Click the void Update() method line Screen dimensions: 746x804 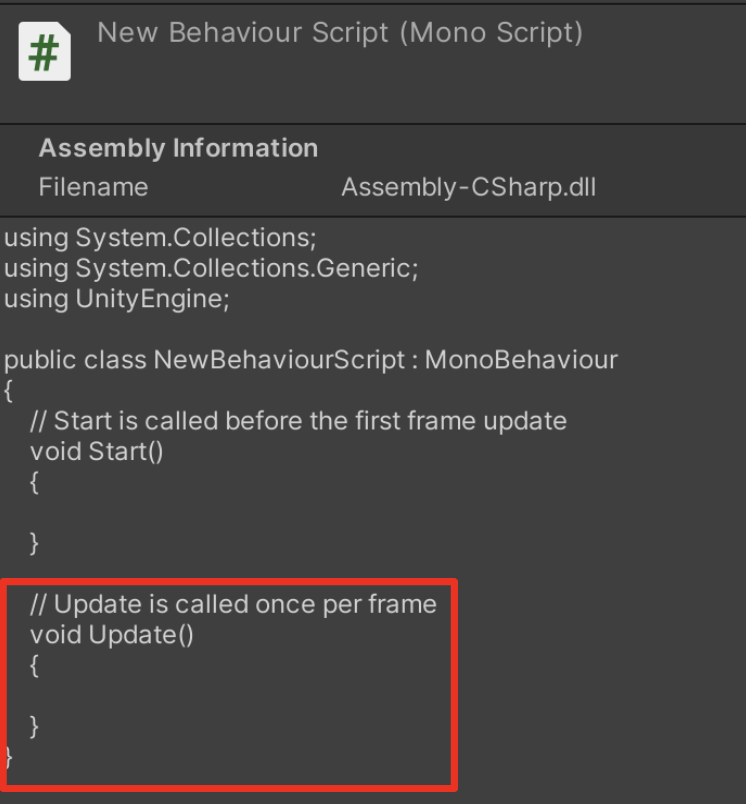click(112, 635)
